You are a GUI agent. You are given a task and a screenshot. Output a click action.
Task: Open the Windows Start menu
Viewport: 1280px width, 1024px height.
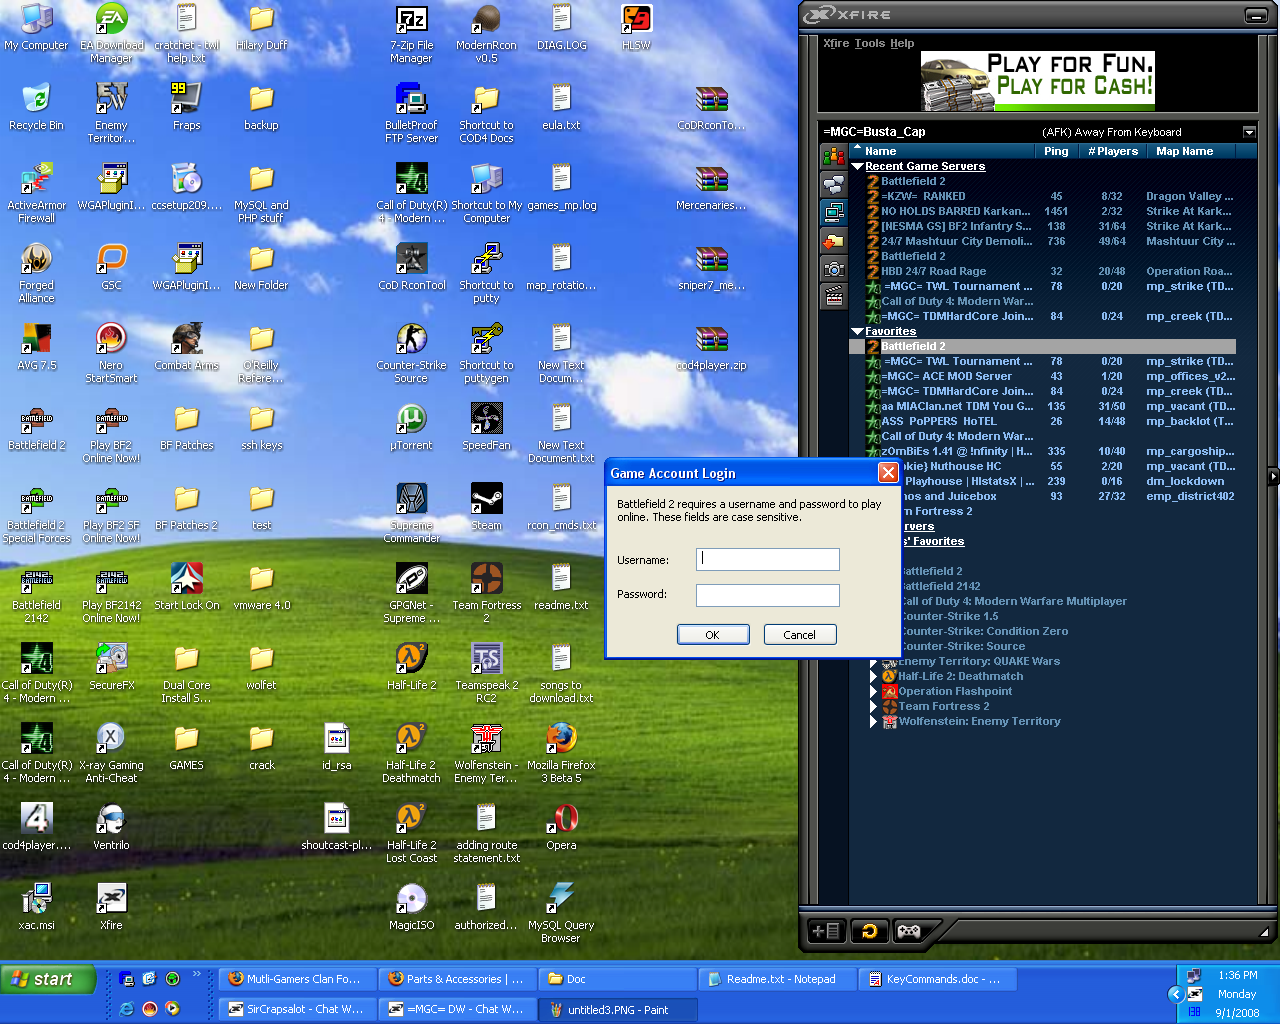pyautogui.click(x=48, y=979)
